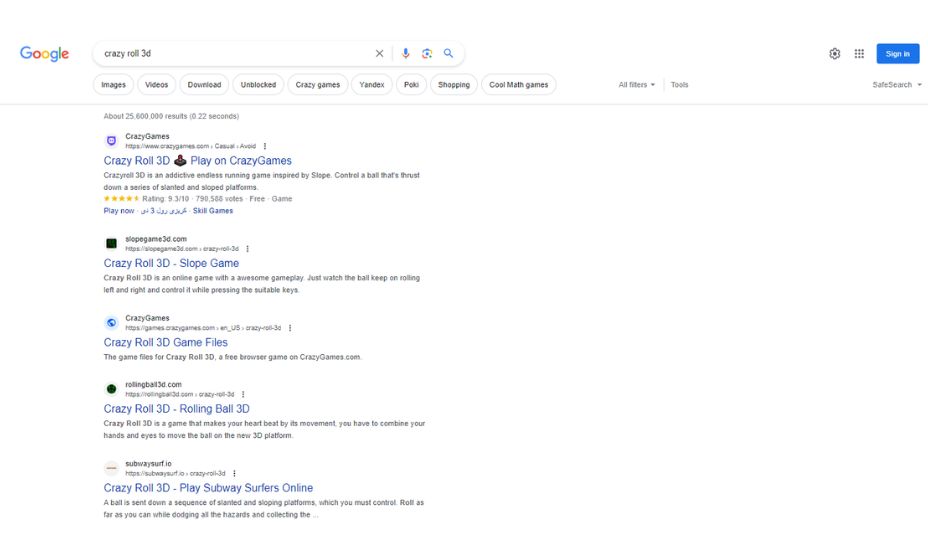This screenshot has width=928, height=557.
Task: Click globe favicon of games.crazygames.com result
Action: (111, 323)
